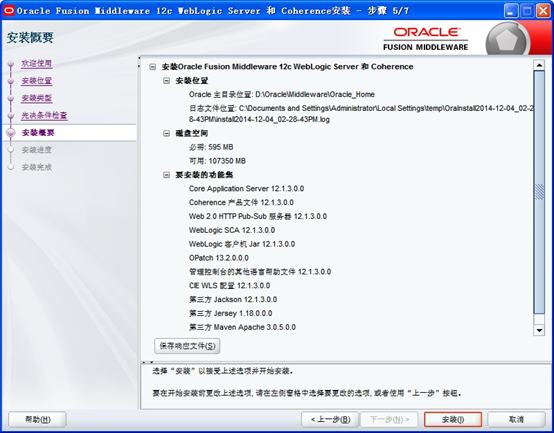The width and height of the screenshot is (554, 433).
Task: Select 第三方 Maven Apache 3.0.5.0.0 row
Action: pyautogui.click(x=242, y=327)
